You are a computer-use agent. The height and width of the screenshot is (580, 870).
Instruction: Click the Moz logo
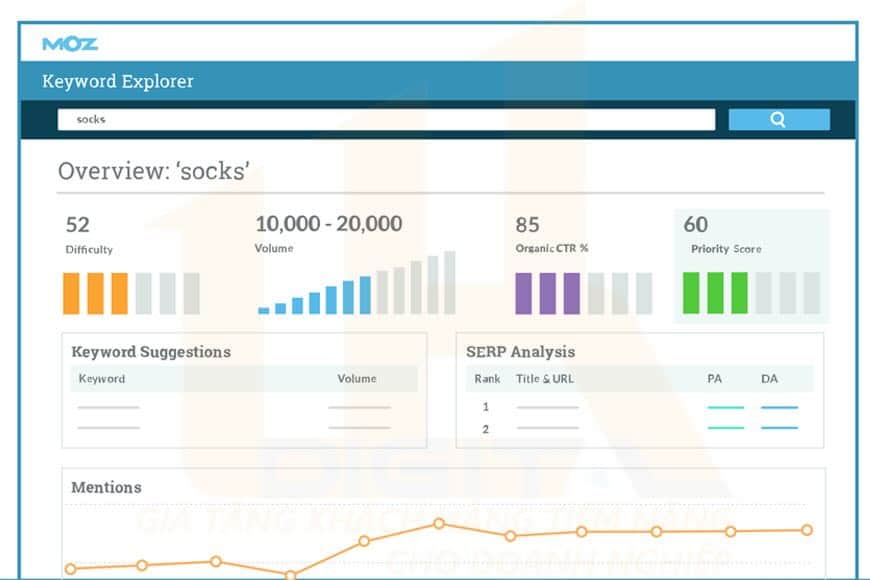[70, 44]
